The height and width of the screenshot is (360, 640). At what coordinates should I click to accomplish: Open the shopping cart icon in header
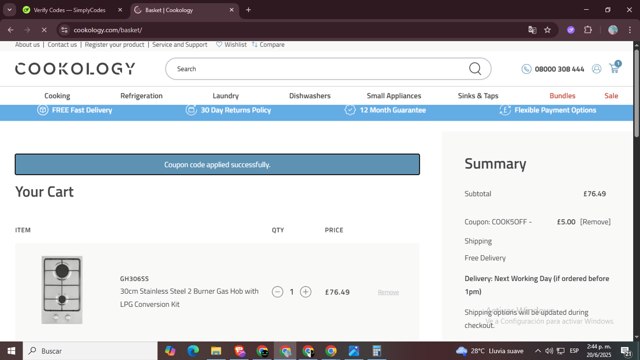tap(615, 68)
